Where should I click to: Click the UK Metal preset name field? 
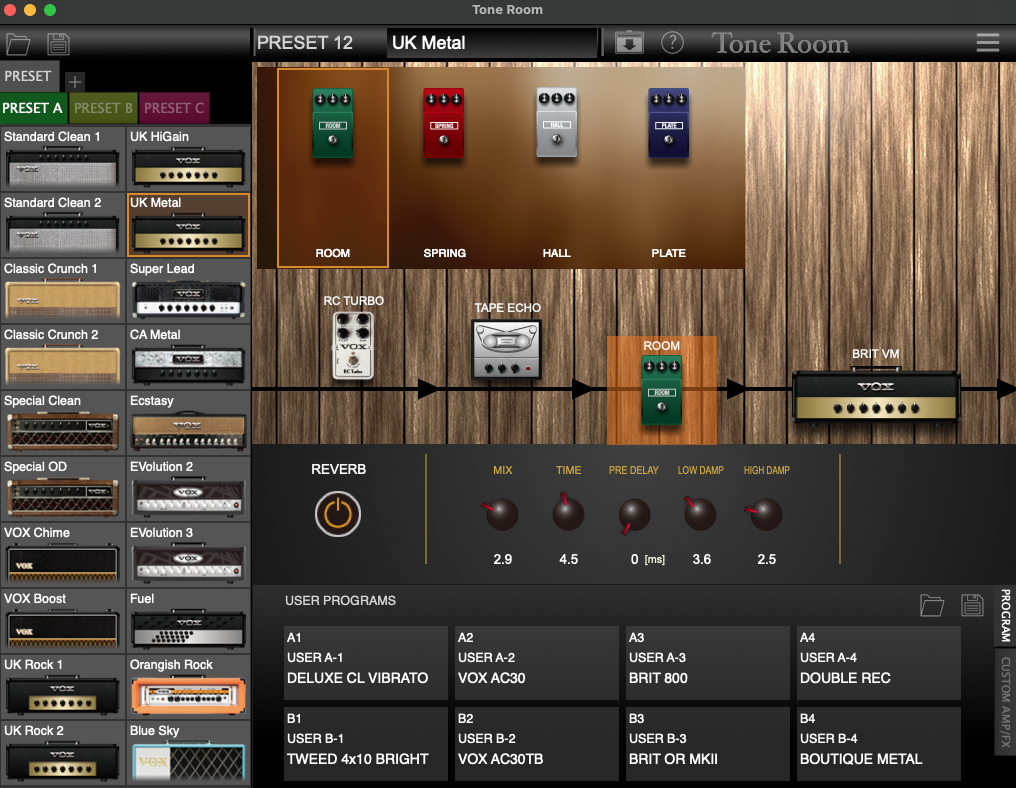click(491, 43)
